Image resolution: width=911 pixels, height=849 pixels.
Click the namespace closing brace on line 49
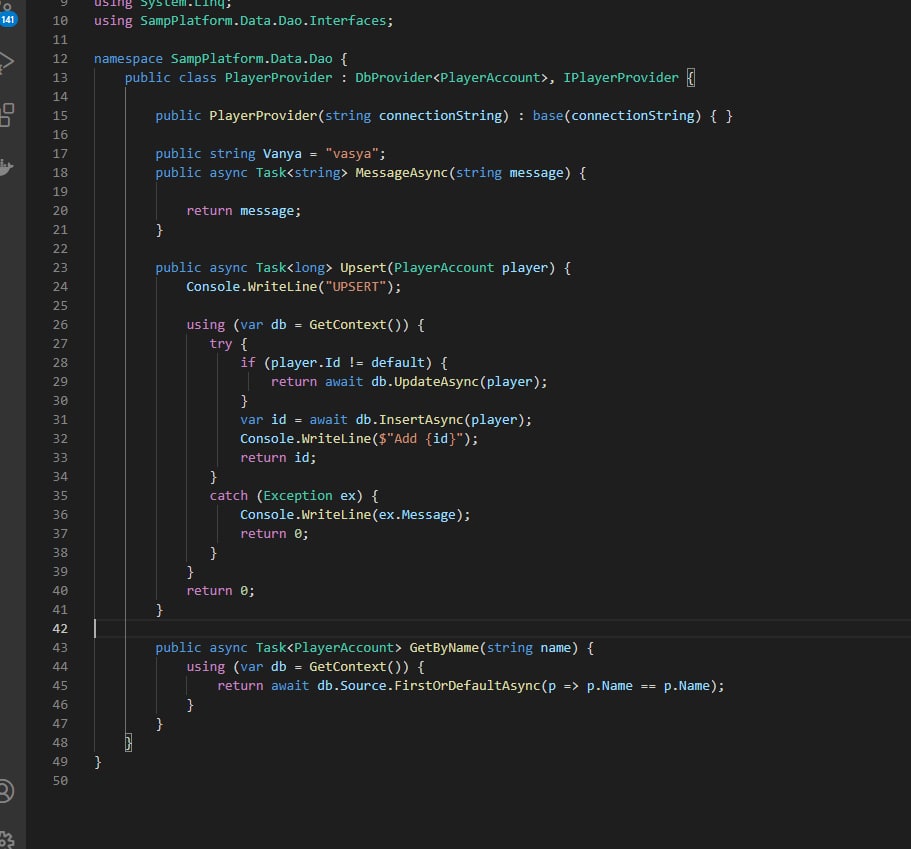tap(98, 762)
